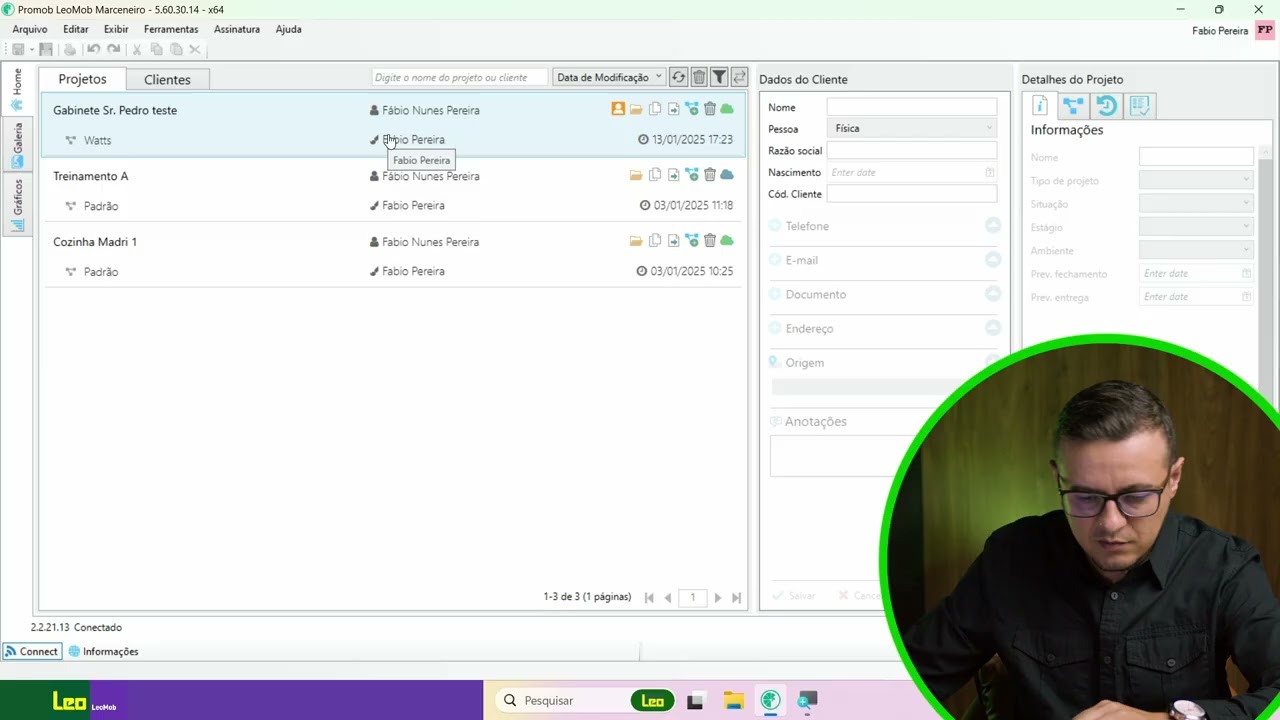Click the Nome field in Dados do Cliente

(911, 107)
